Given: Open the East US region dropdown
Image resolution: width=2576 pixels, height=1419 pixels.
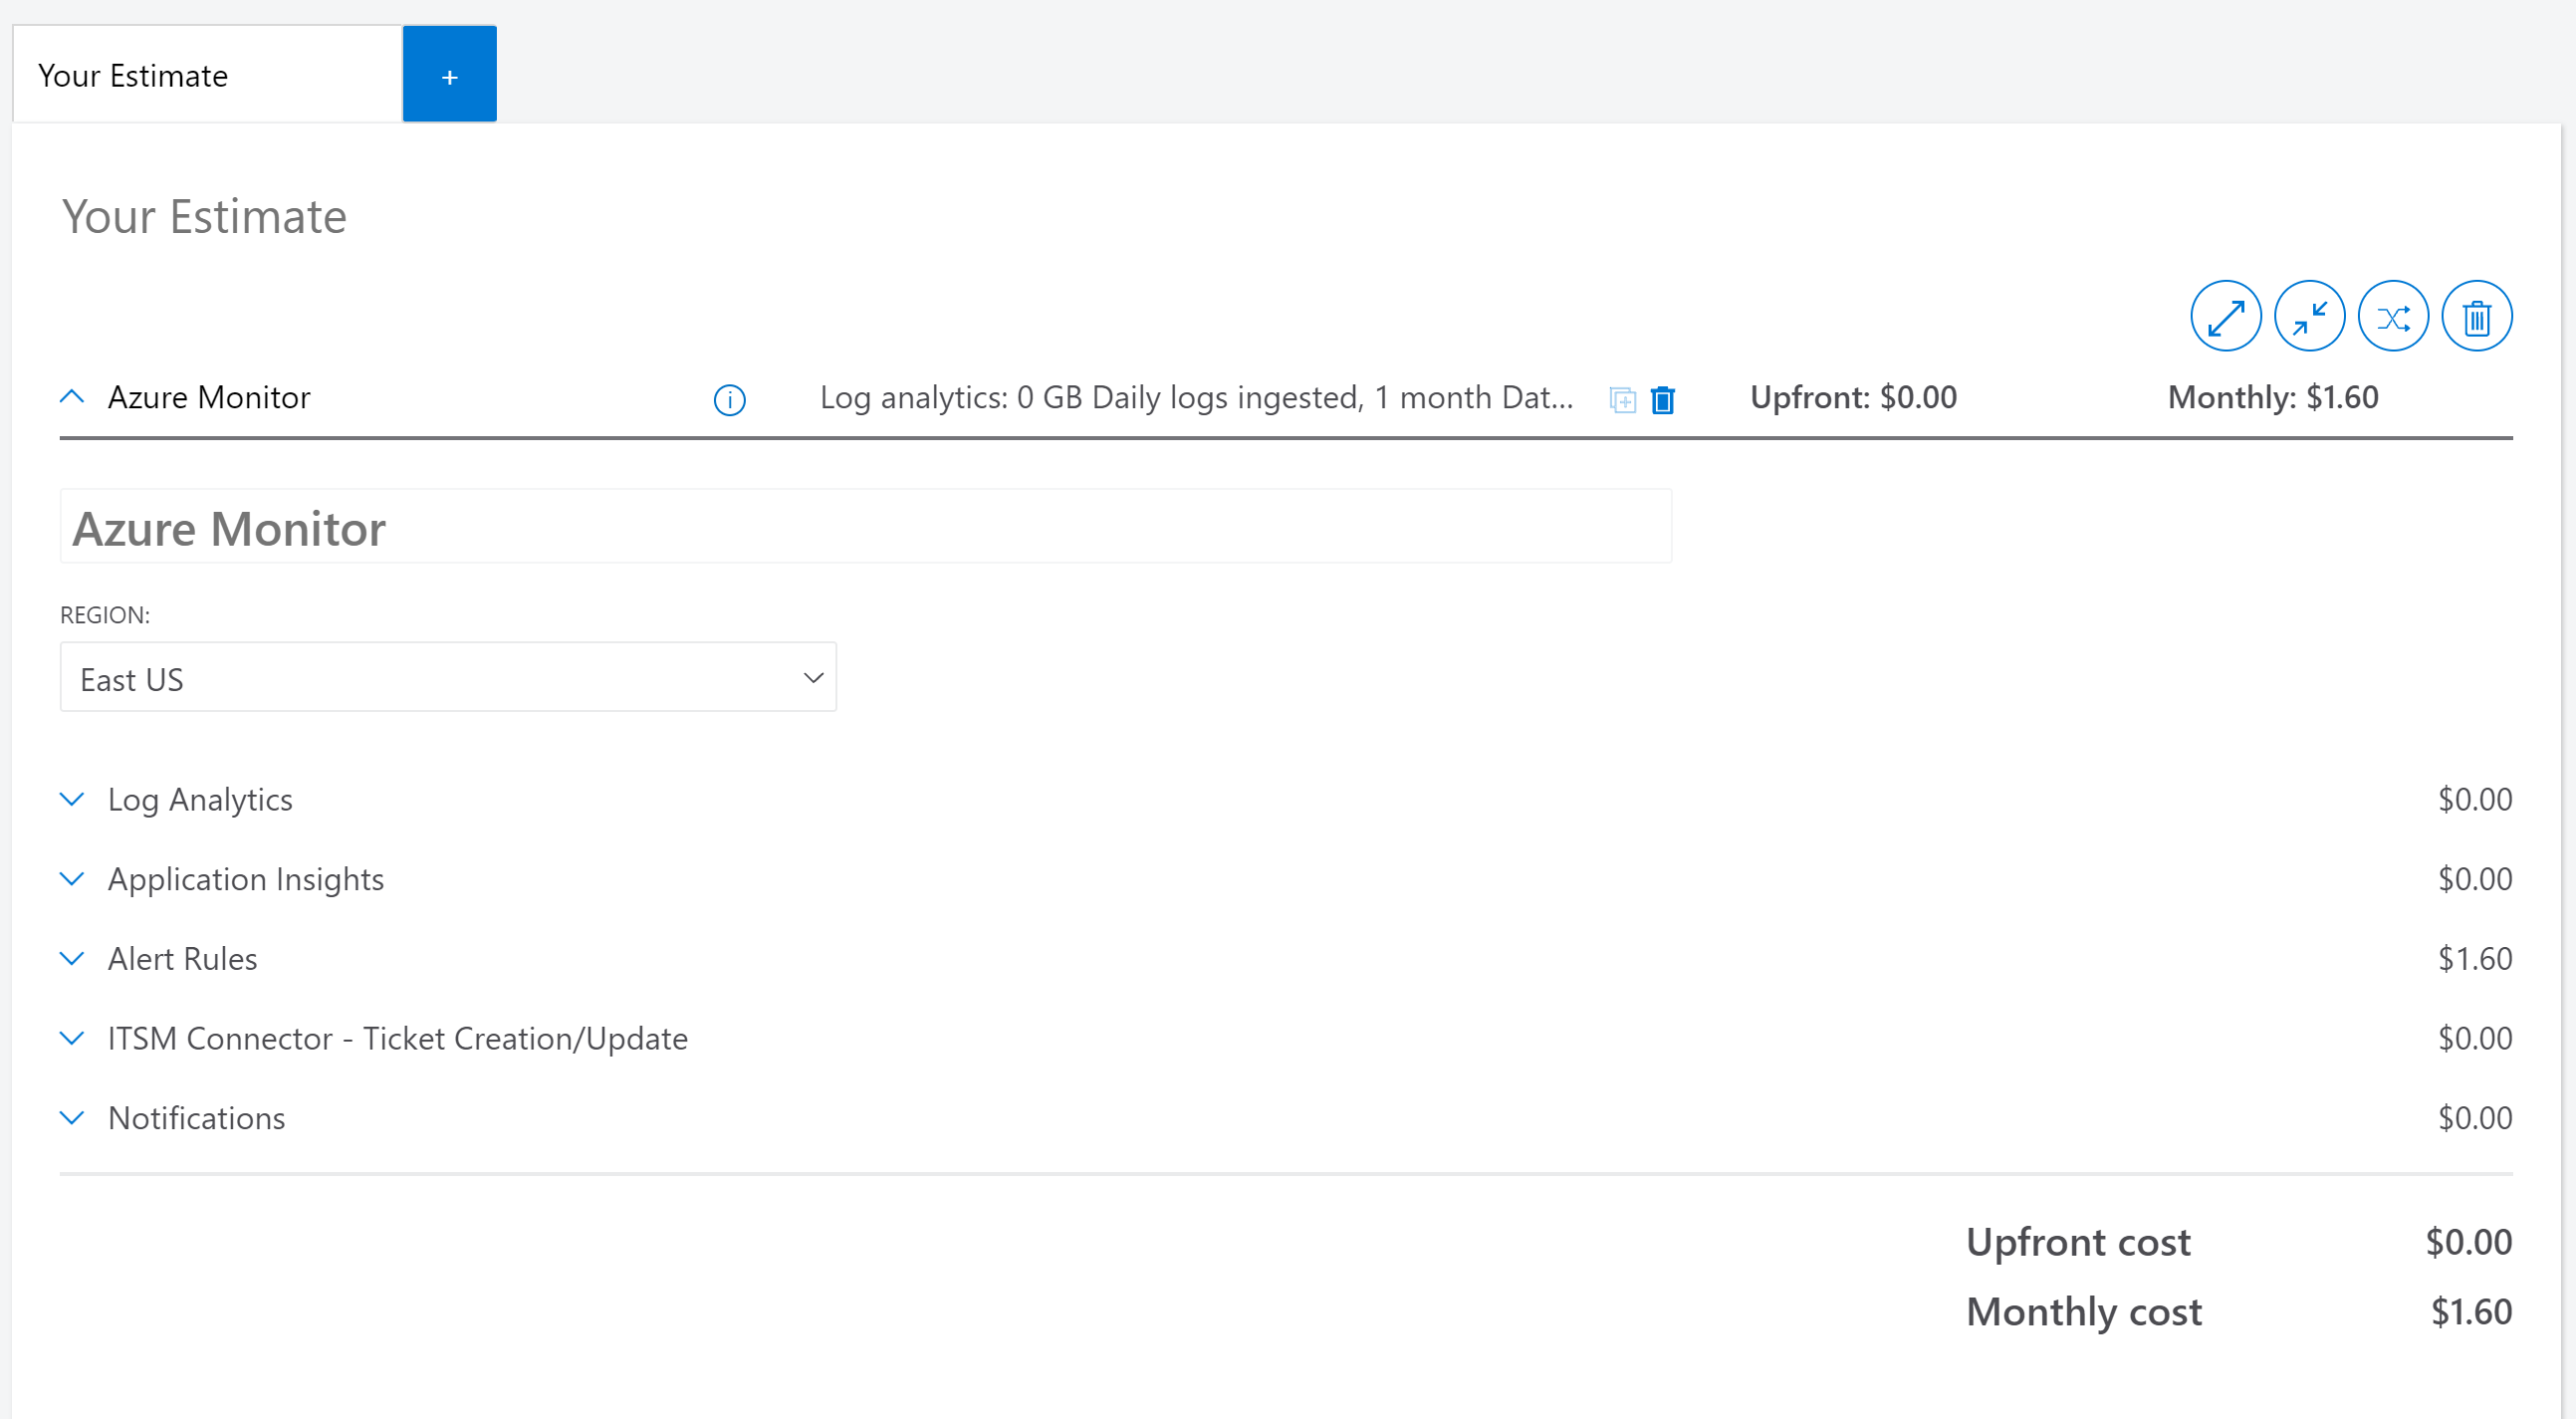Looking at the screenshot, I should [x=448, y=677].
